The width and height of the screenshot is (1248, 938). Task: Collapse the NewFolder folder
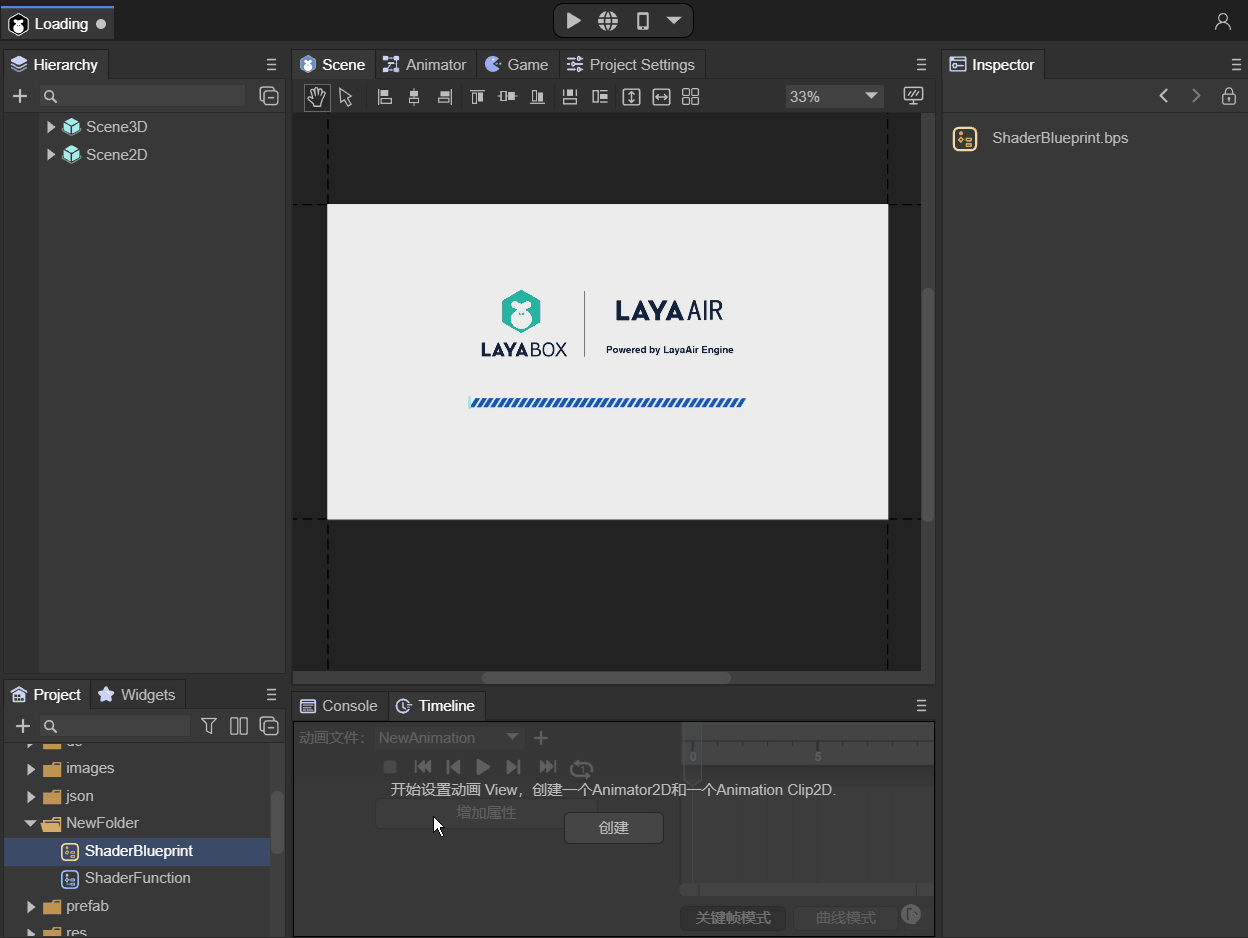[31, 824]
